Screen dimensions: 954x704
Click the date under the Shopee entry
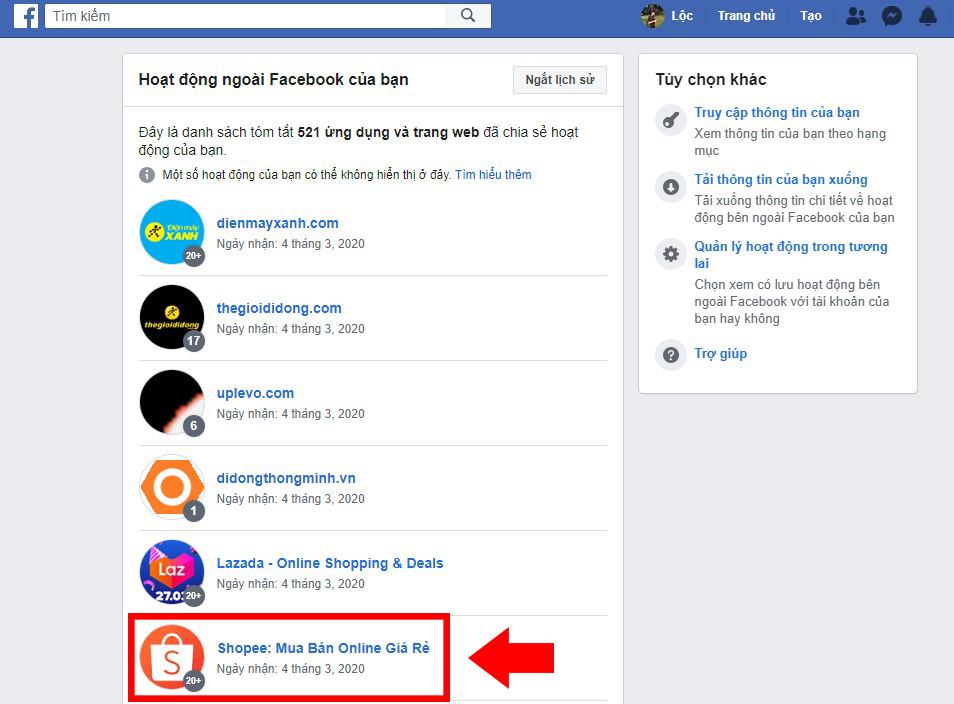[x=290, y=669]
